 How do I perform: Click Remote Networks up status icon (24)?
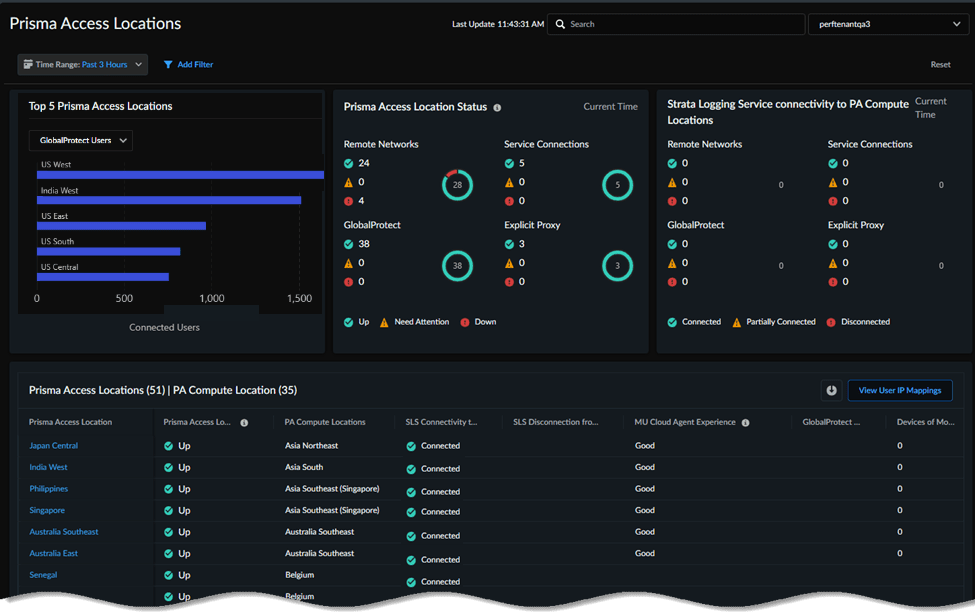click(348, 164)
